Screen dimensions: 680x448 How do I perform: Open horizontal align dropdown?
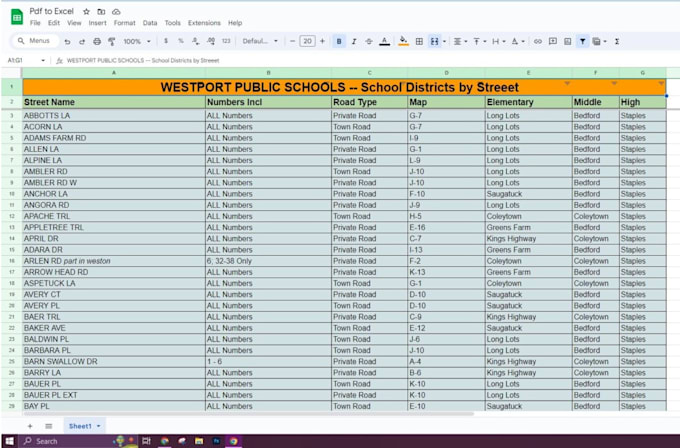[x=460, y=42]
